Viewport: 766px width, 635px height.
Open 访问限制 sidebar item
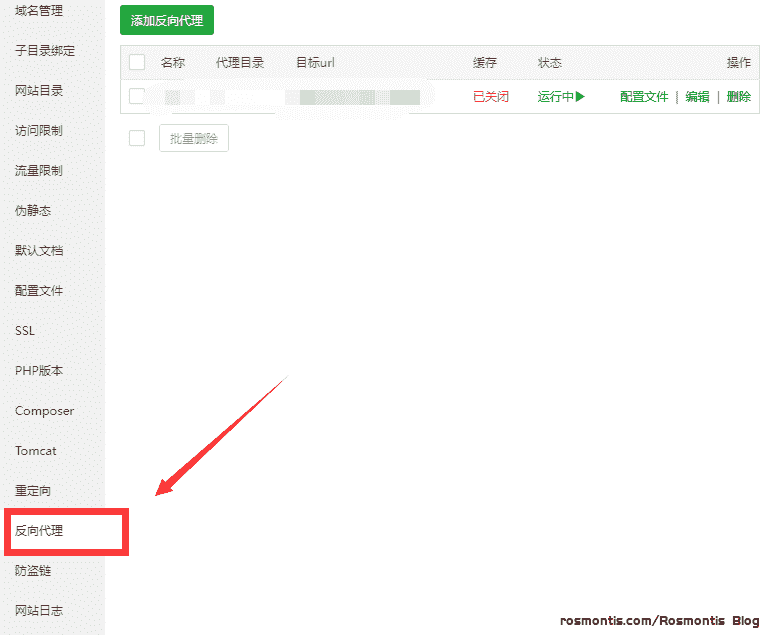click(39, 130)
